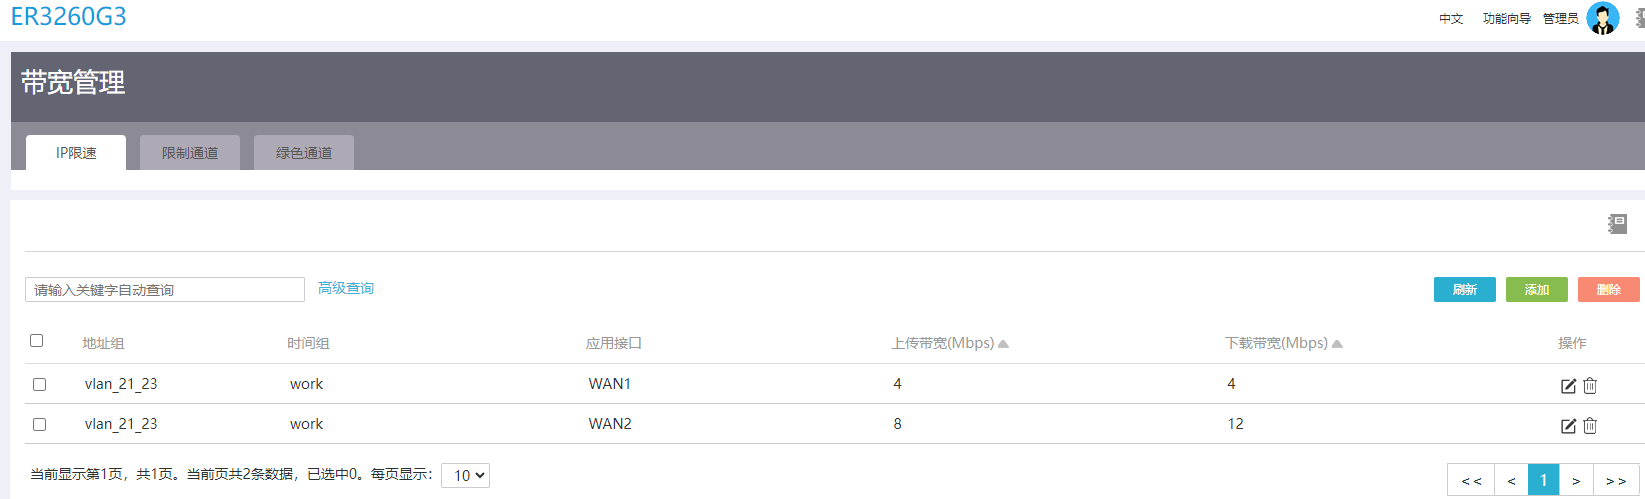Image resolution: width=1645 pixels, height=499 pixels.
Task: Edit the WAN2 speed limit rule
Action: click(1568, 426)
